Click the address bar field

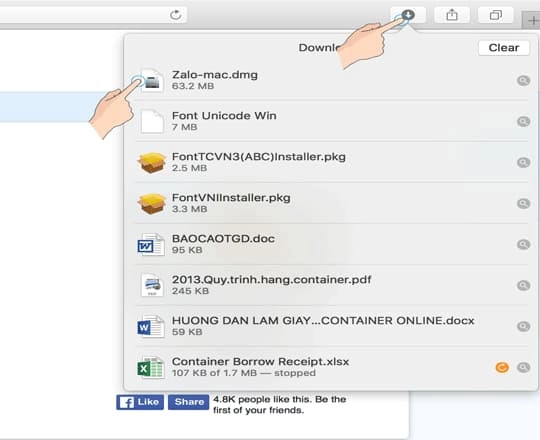coord(93,15)
